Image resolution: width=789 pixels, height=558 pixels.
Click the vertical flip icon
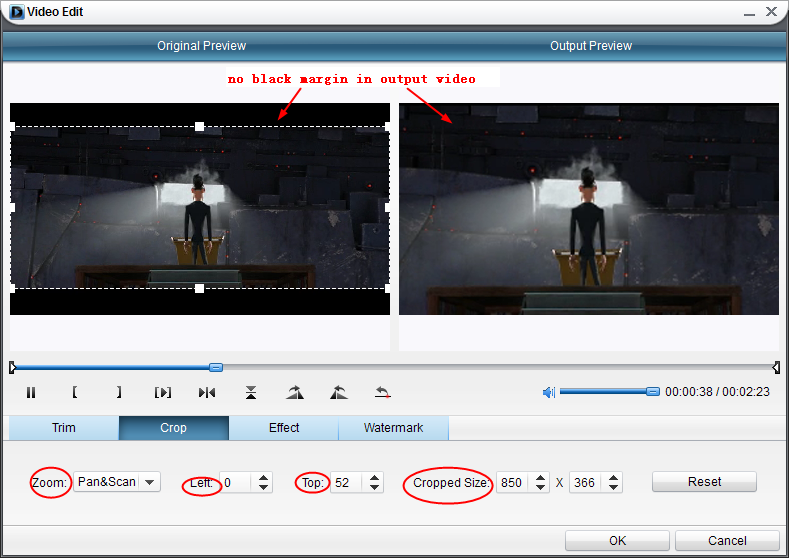click(251, 392)
